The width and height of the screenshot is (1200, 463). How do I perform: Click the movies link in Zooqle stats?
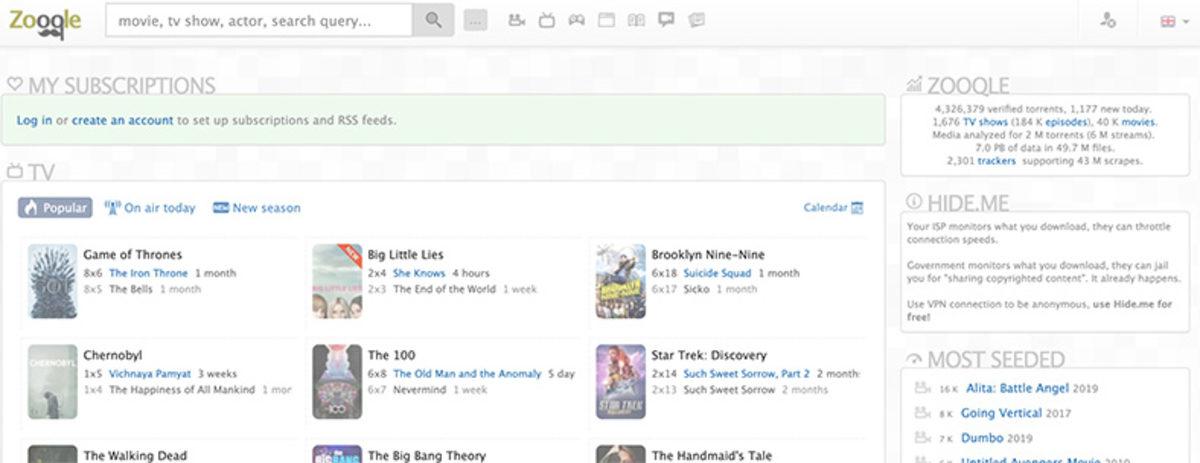pyautogui.click(x=1138, y=121)
